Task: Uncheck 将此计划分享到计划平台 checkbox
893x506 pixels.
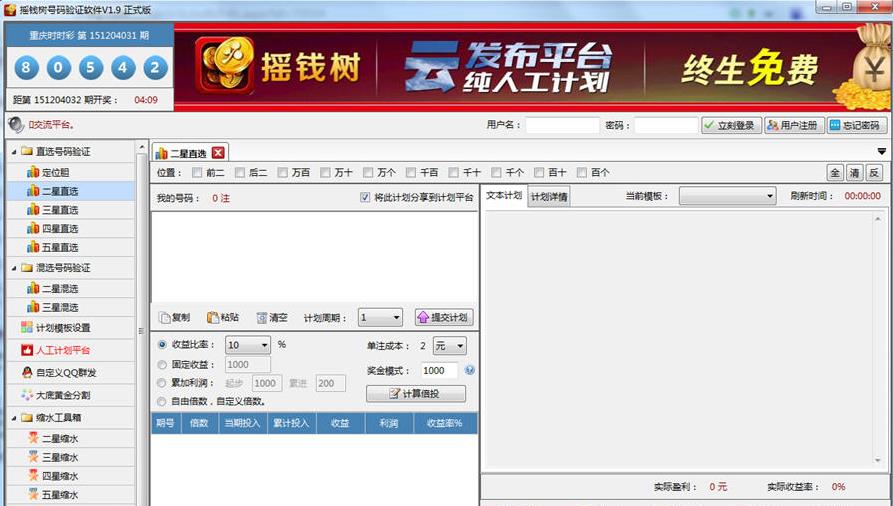Action: (x=365, y=197)
